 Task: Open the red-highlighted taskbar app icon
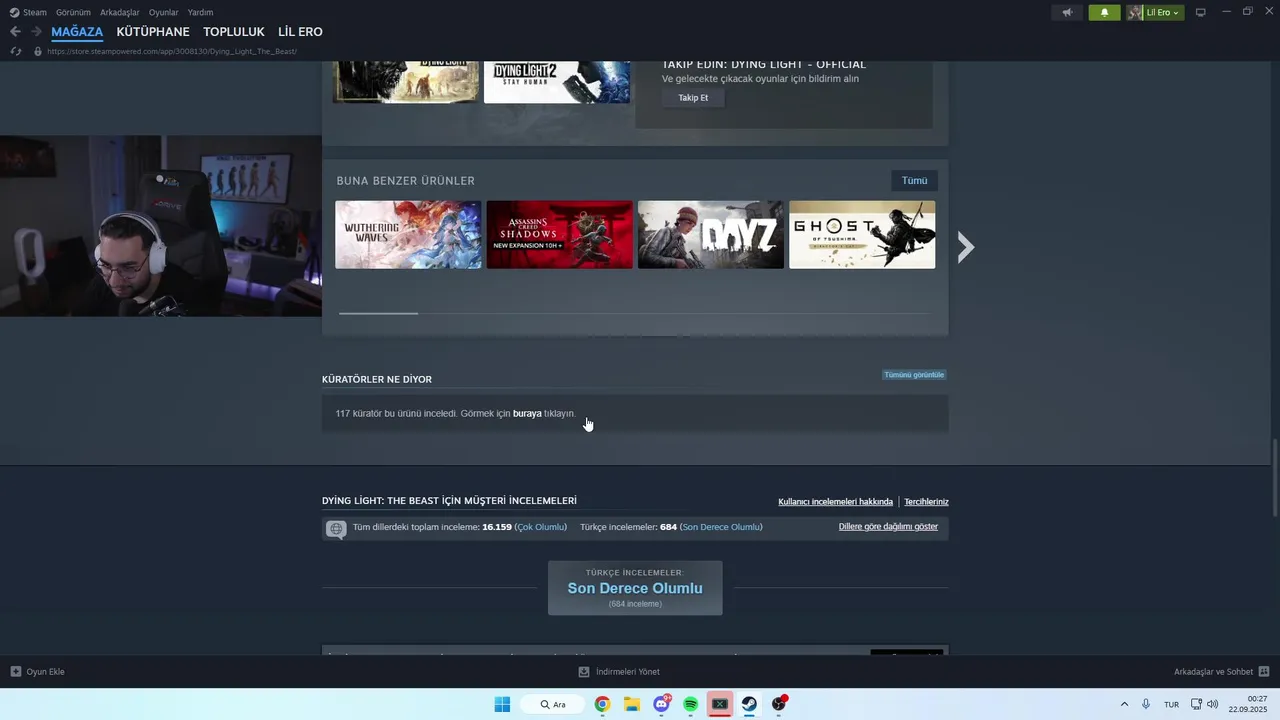[719, 704]
